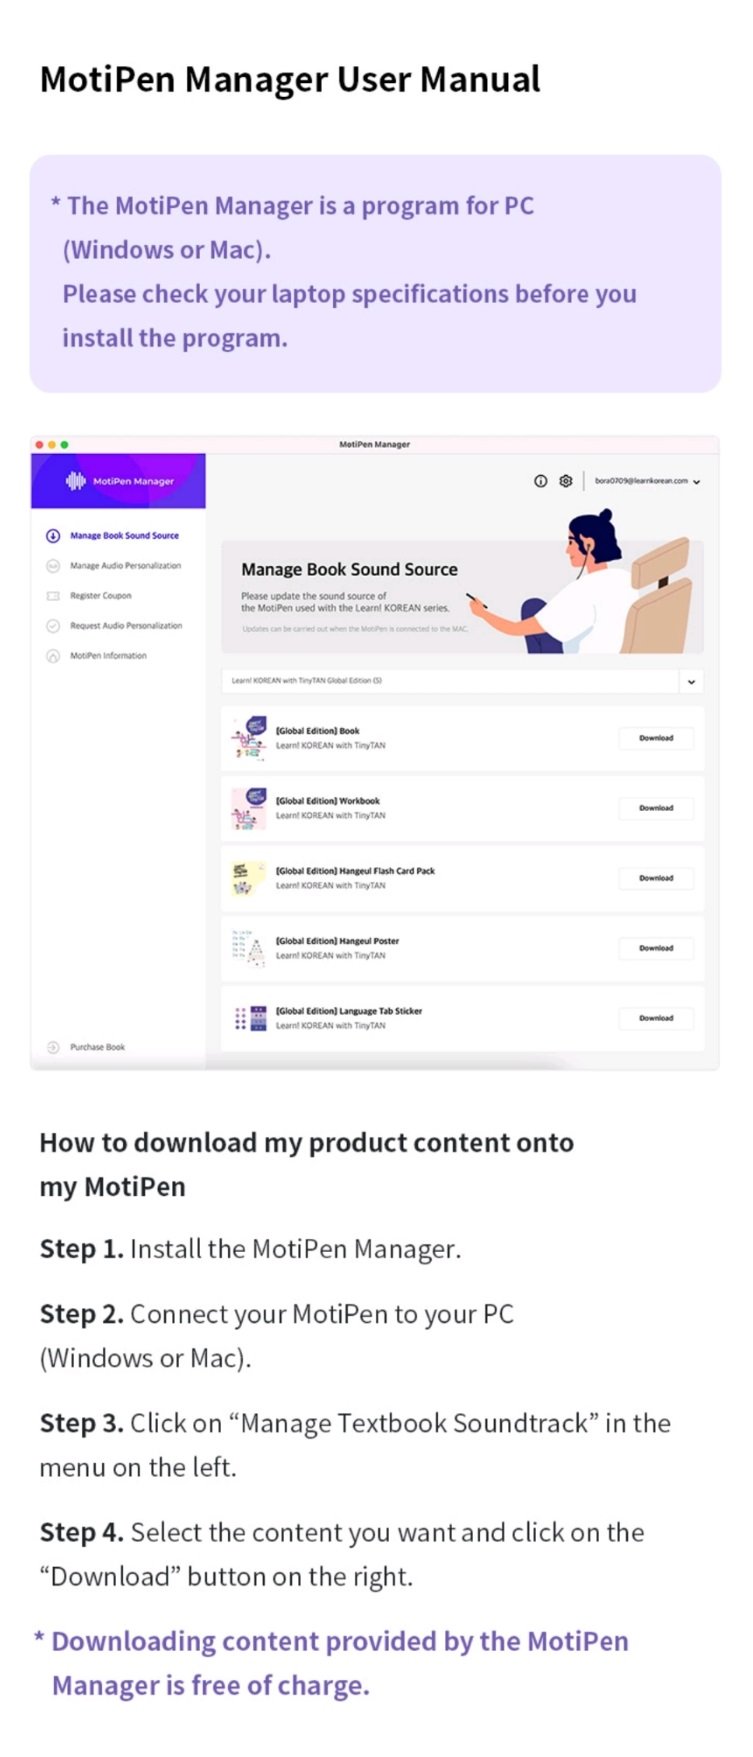Open the Learn! KOREAN edition series dropdown

tap(462, 681)
